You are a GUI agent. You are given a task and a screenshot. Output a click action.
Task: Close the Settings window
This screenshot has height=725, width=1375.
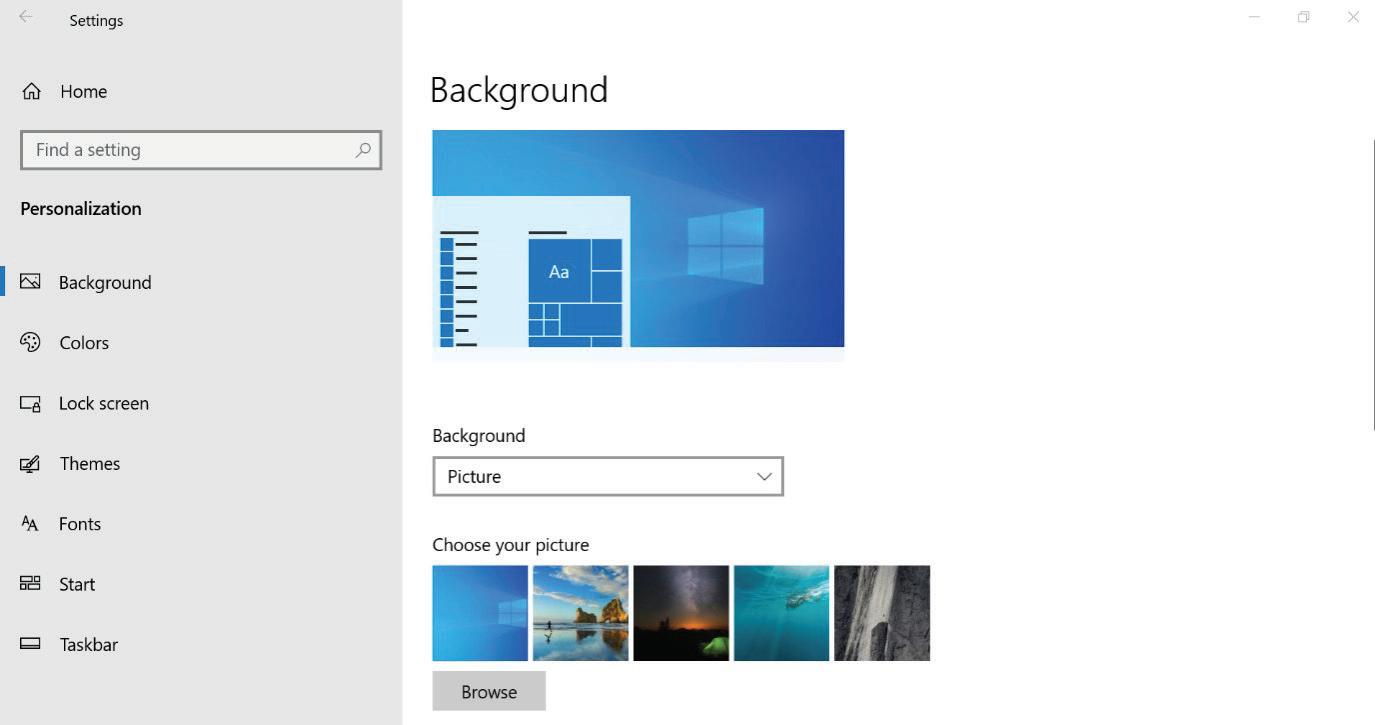pos(1353,17)
